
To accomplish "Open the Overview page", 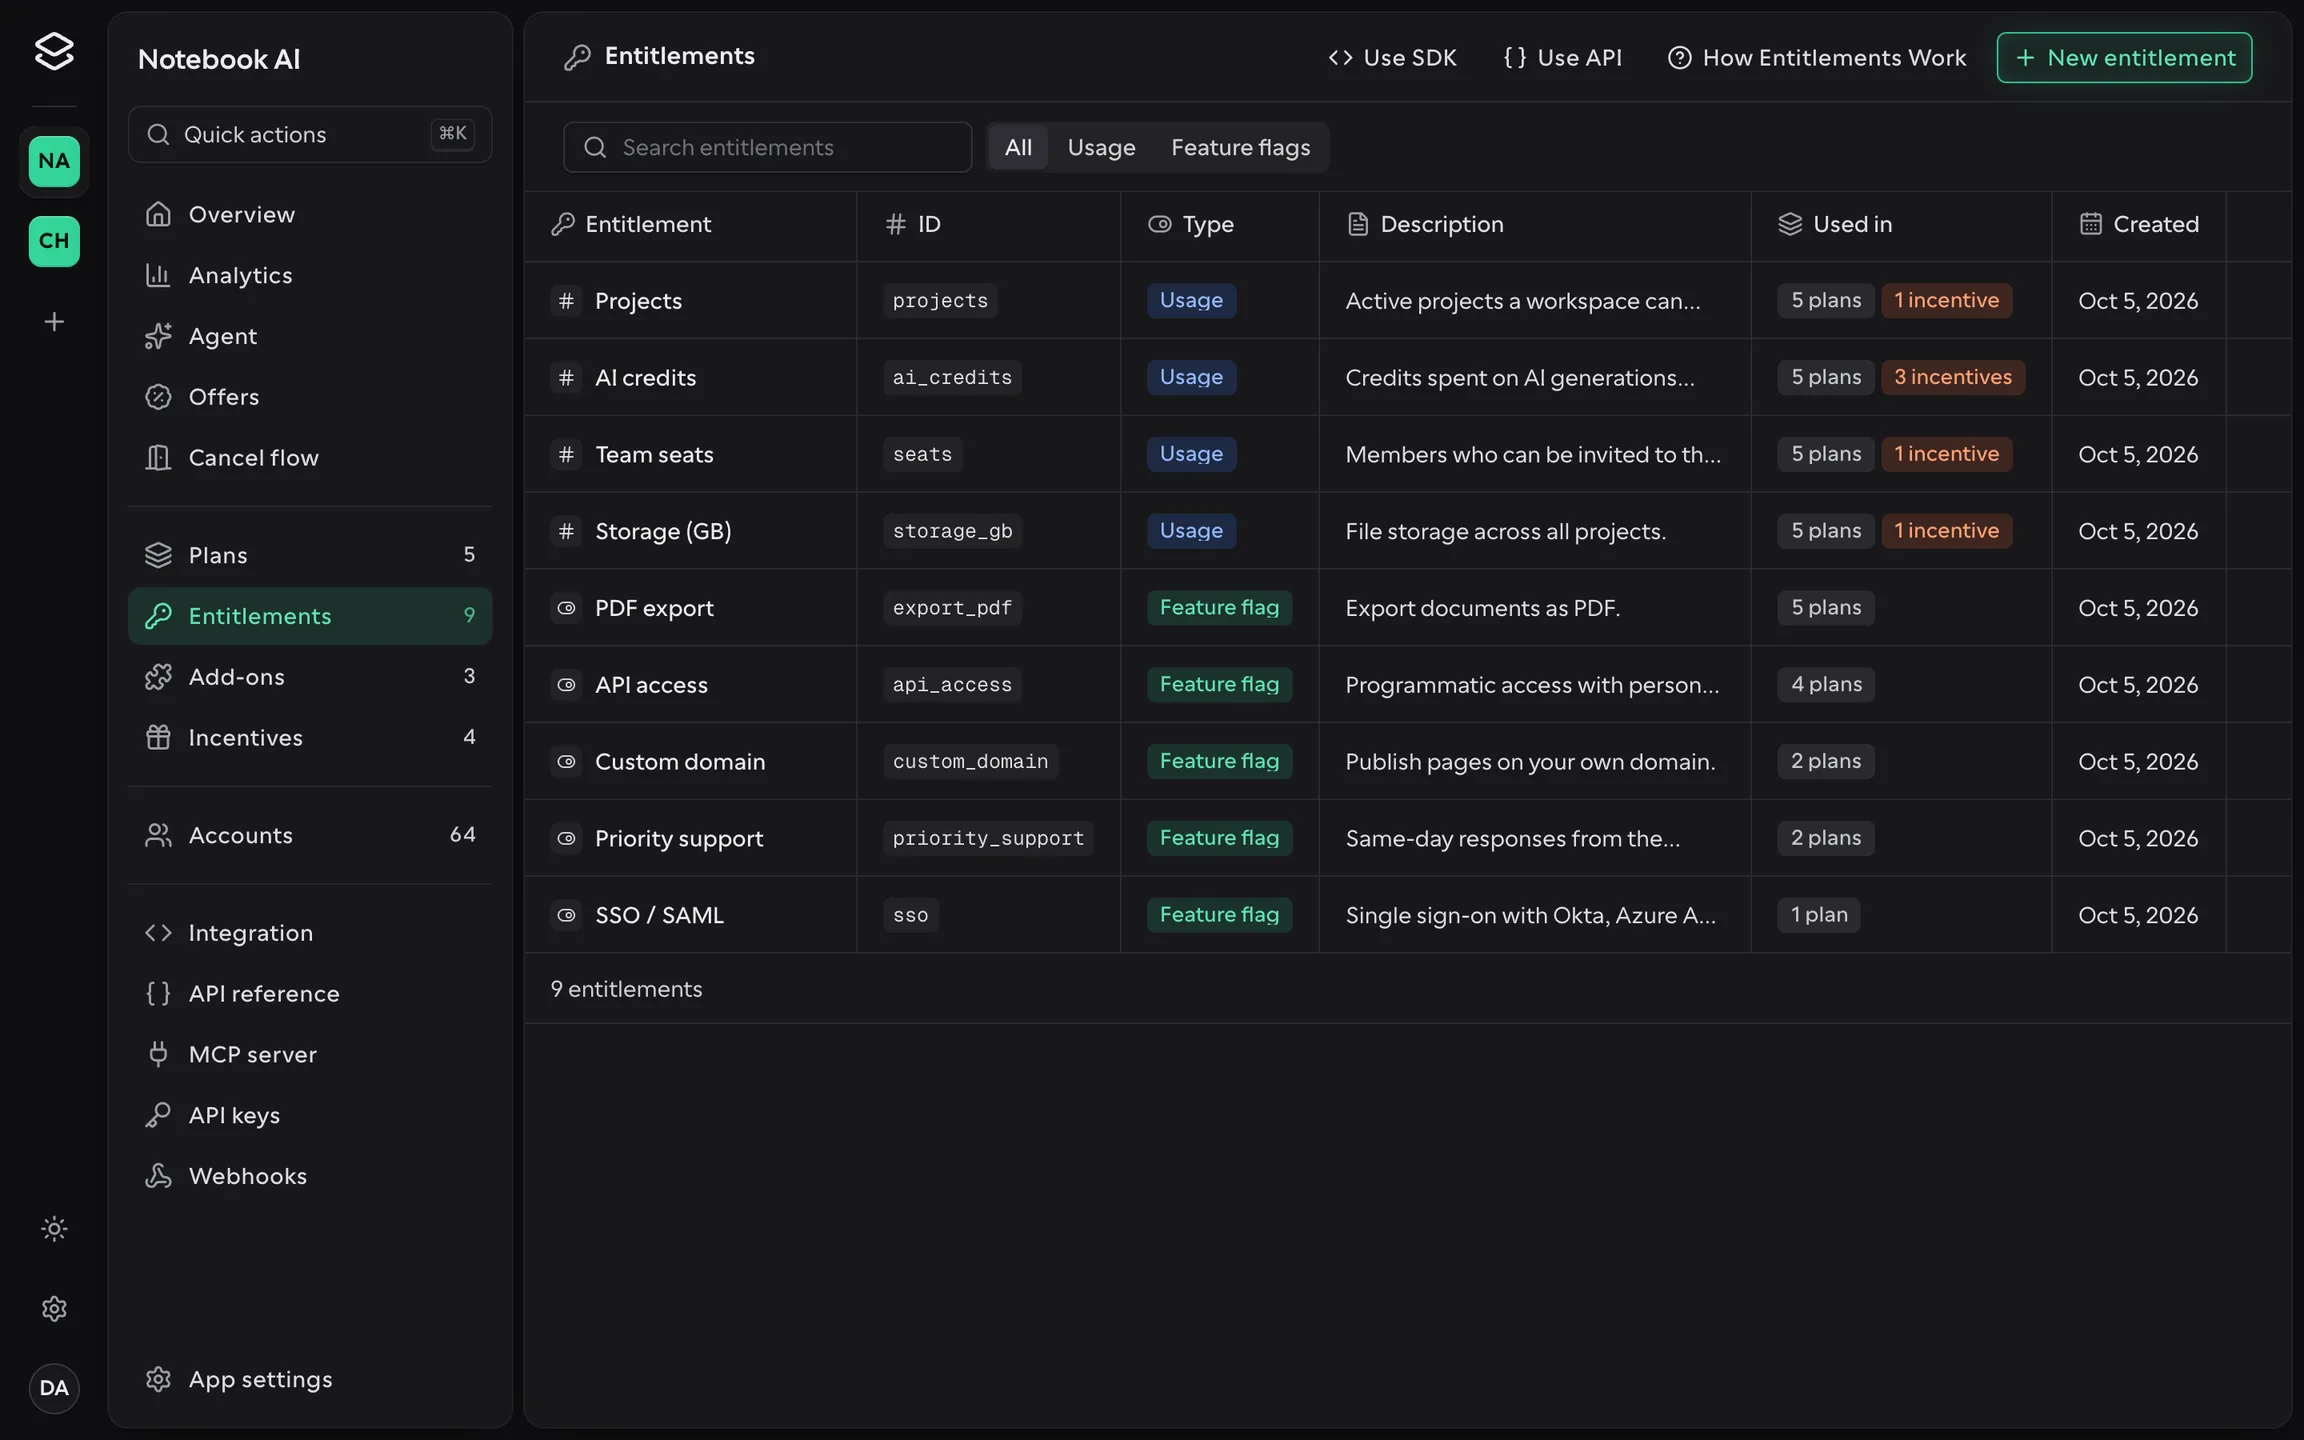I will point(310,214).
